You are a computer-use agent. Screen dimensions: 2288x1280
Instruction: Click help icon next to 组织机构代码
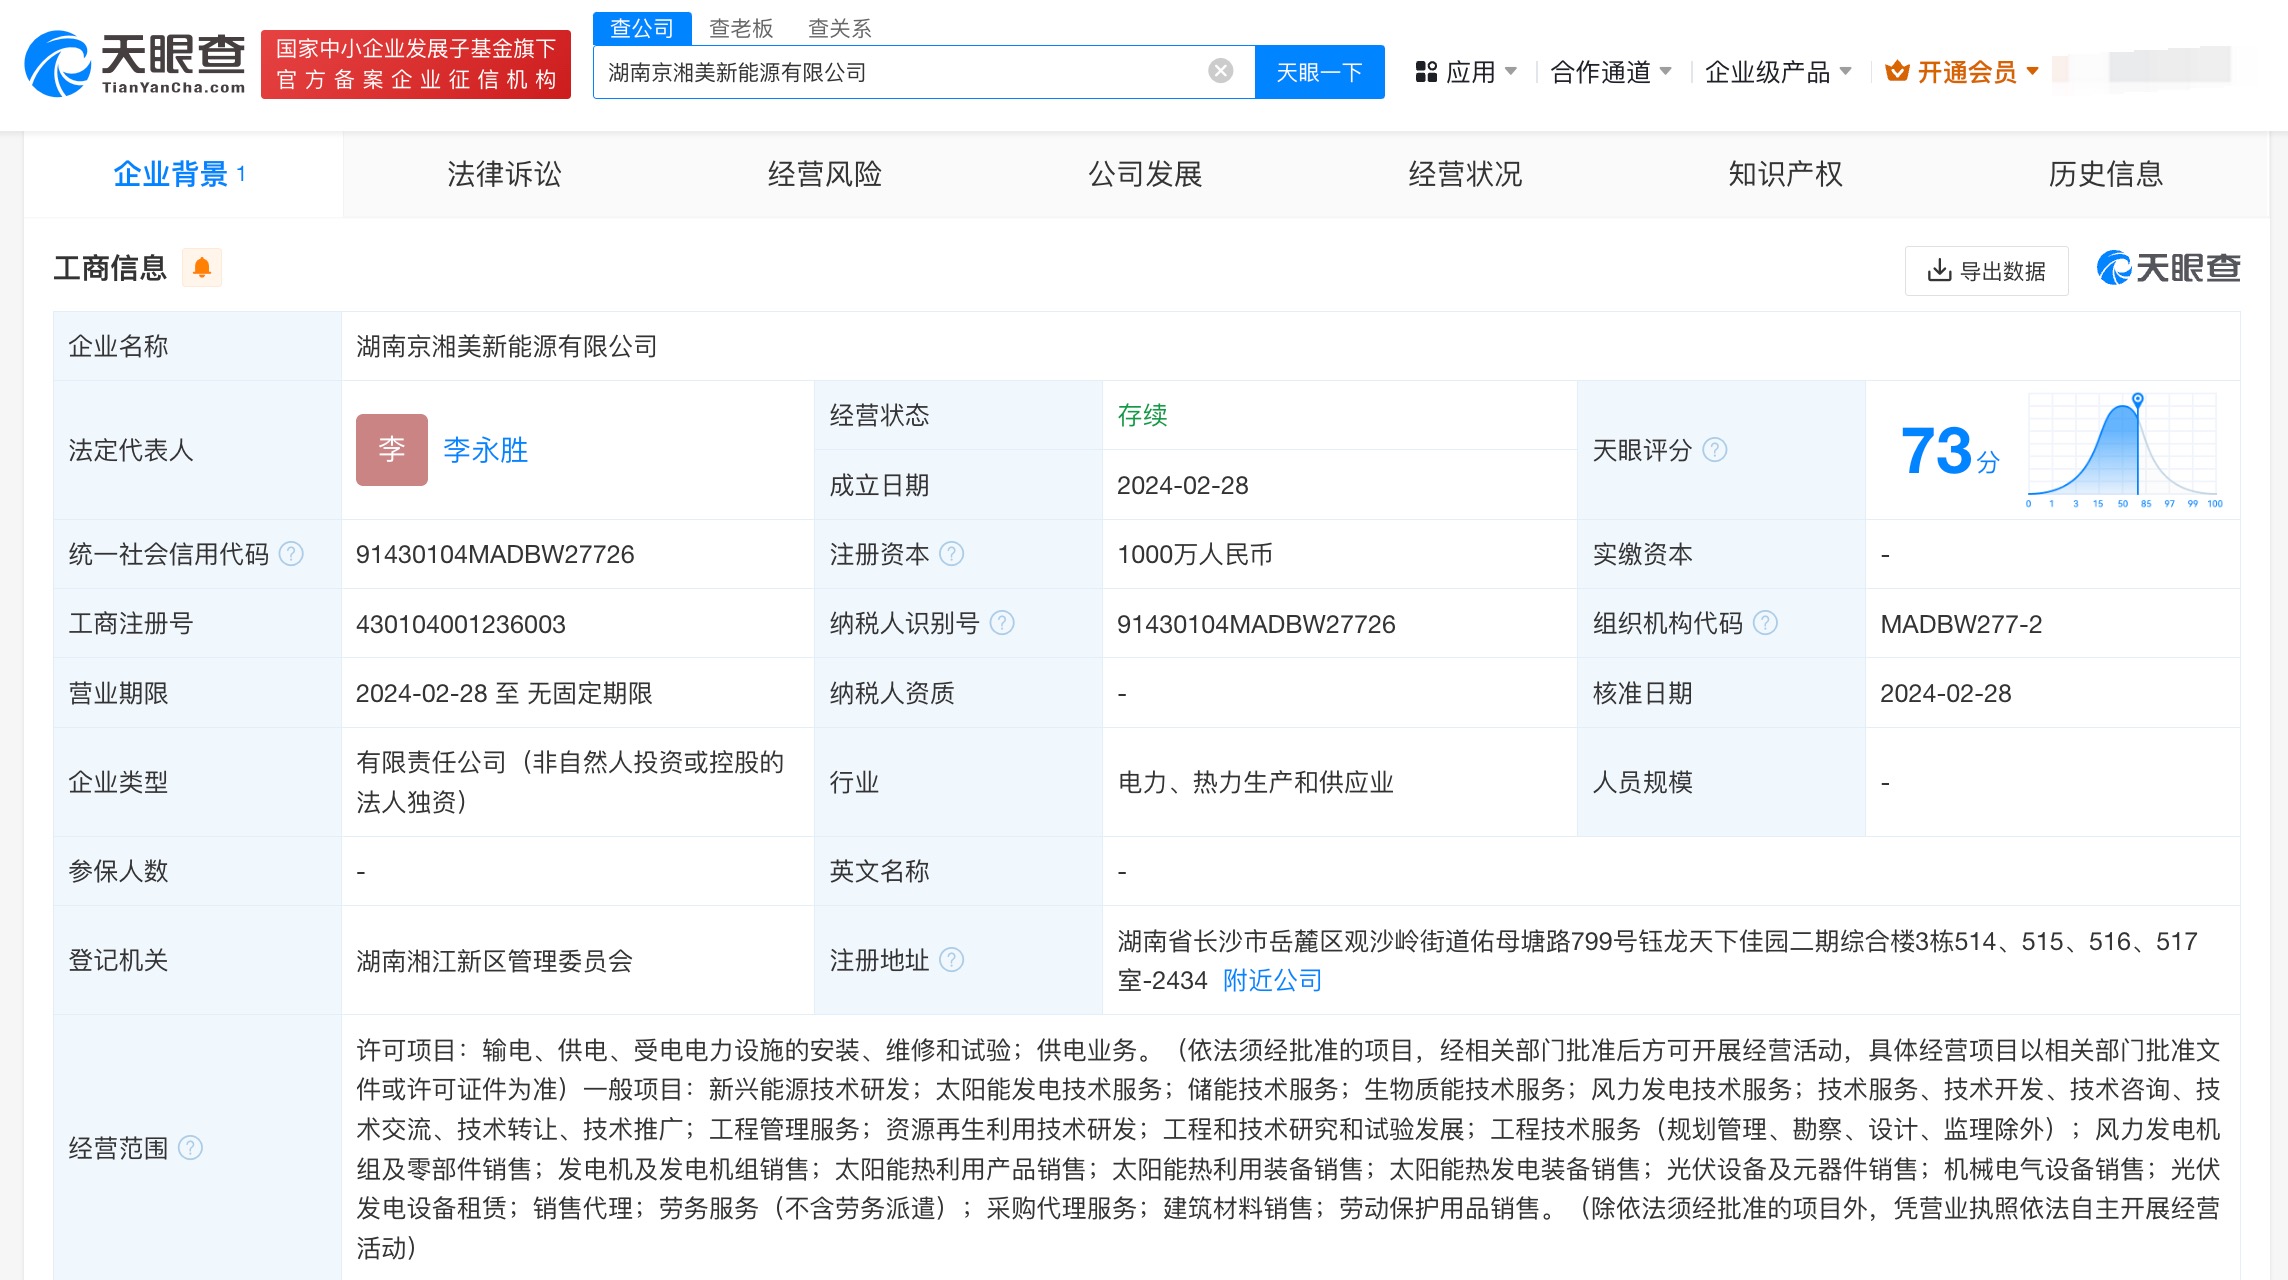(x=1766, y=623)
